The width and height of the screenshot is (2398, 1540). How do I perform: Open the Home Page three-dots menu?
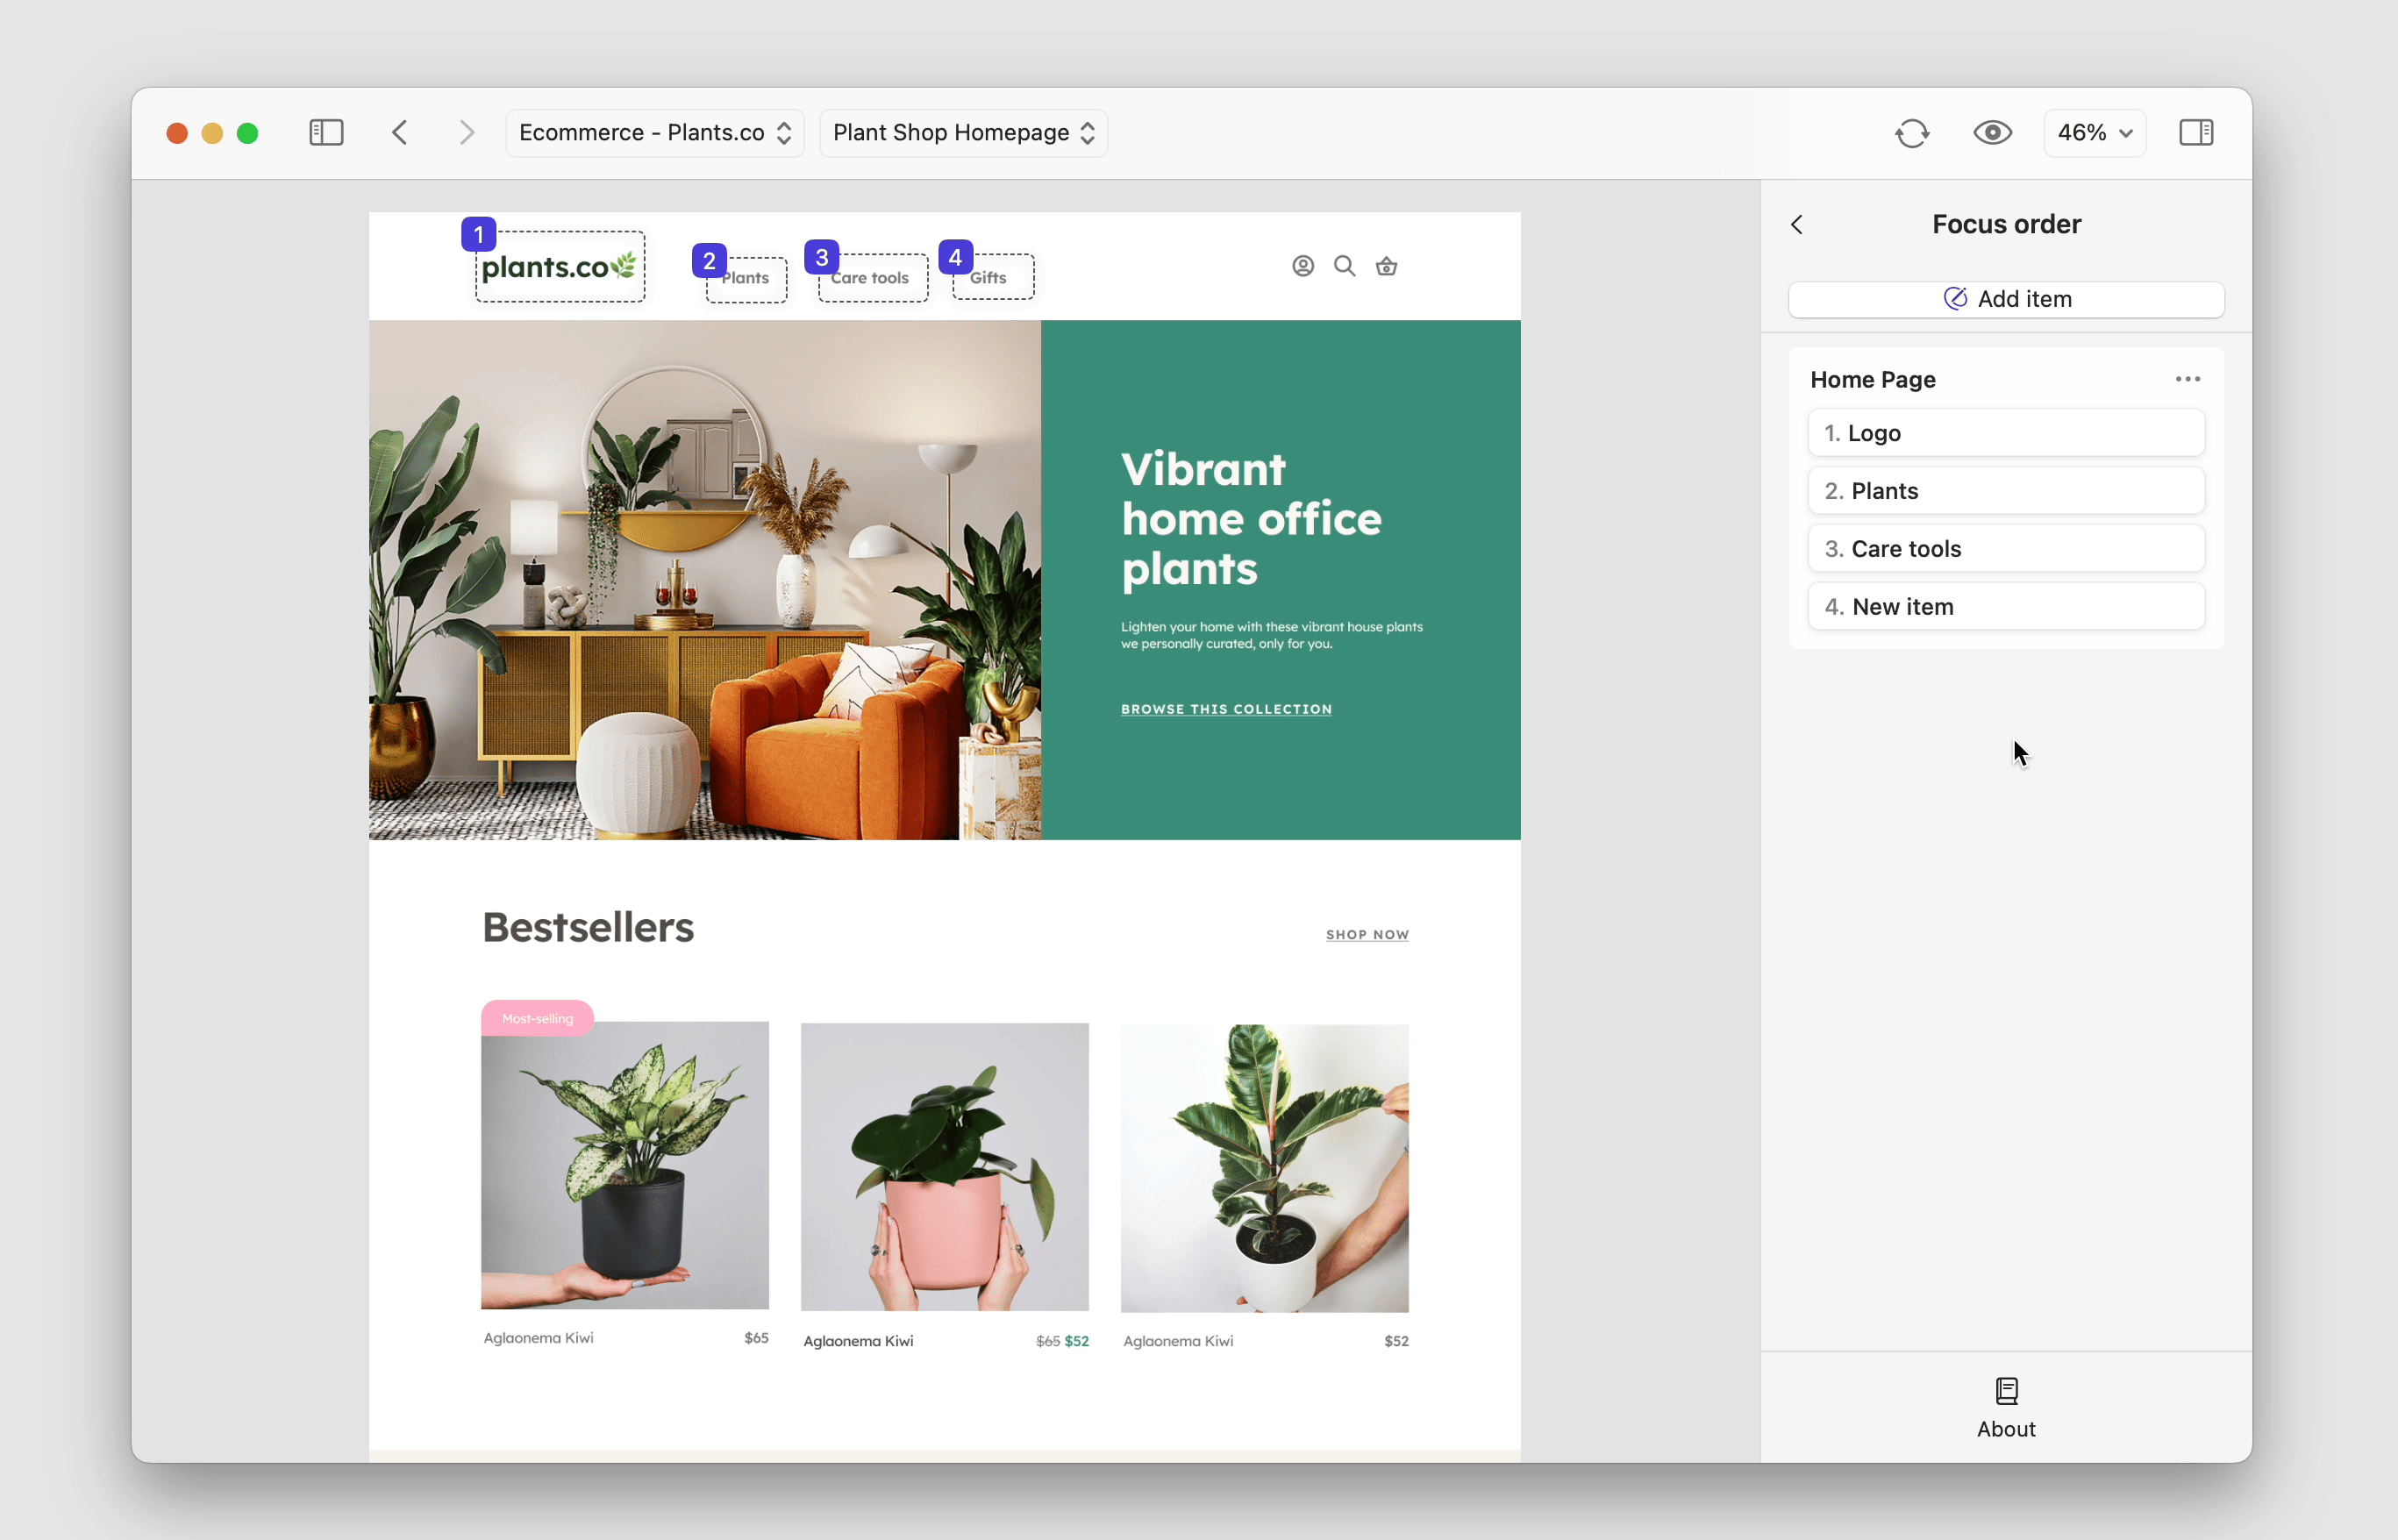2187,379
